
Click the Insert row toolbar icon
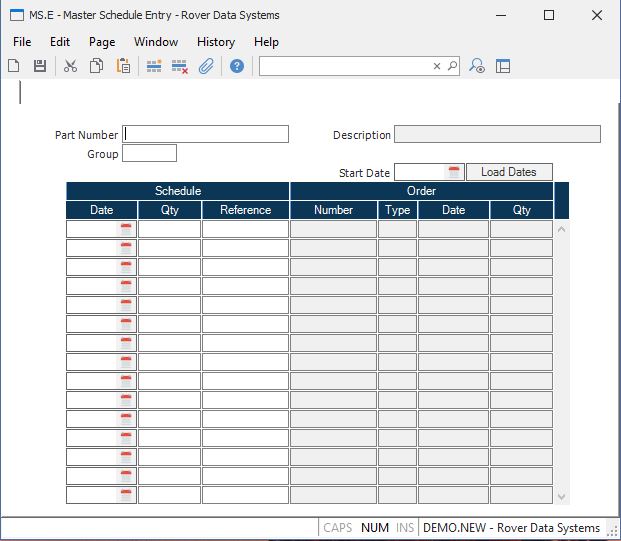(x=154, y=66)
